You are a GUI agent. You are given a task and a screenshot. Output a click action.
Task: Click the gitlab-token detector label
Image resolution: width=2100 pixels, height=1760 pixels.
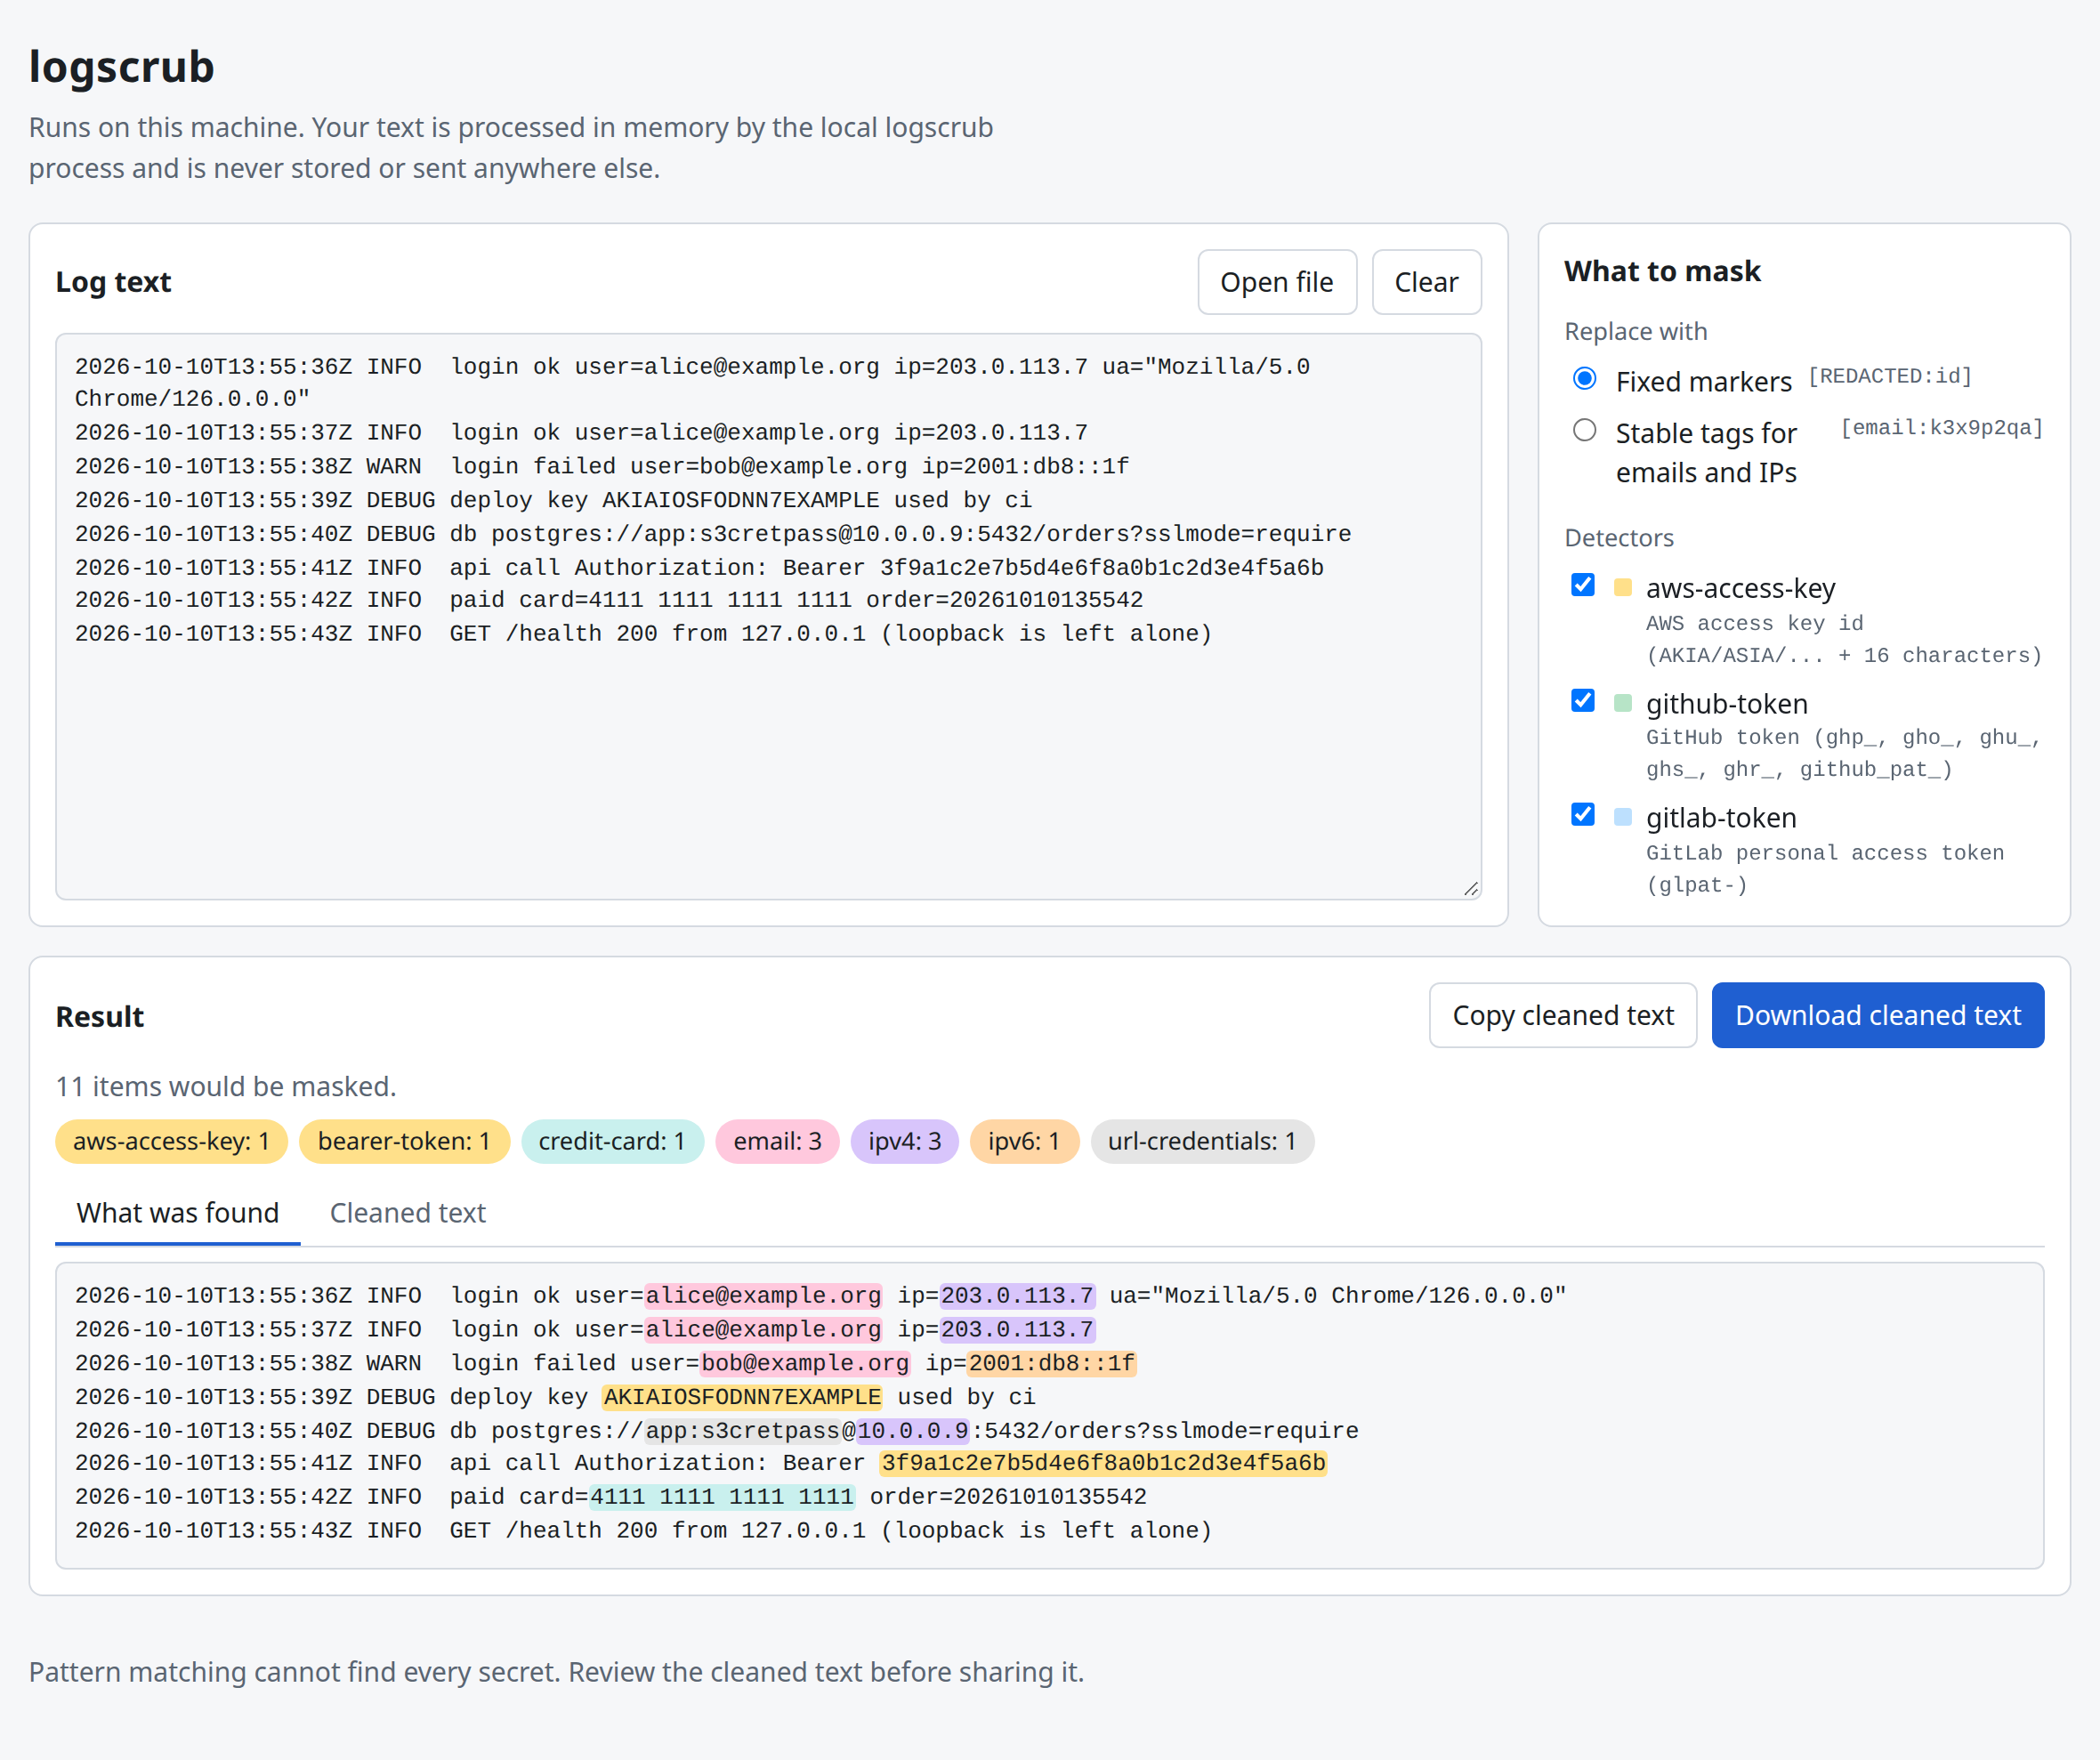[x=1721, y=818]
